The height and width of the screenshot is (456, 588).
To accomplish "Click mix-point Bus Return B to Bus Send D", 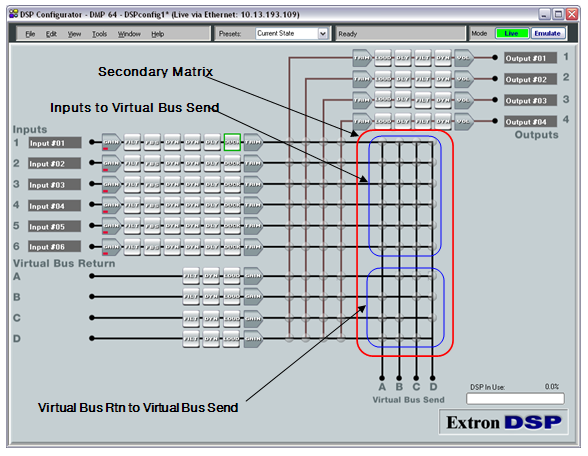I will 433,297.
